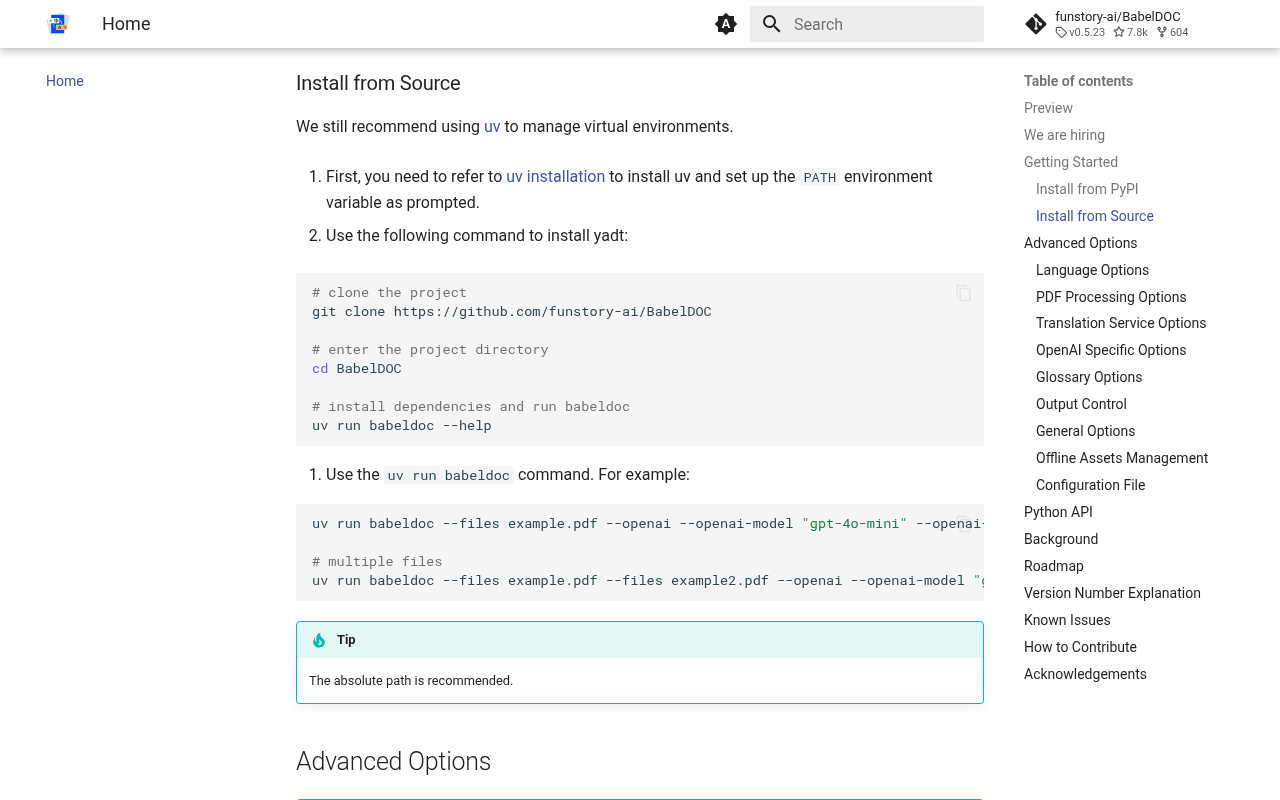Jump to Offline Assets Management
The width and height of the screenshot is (1280, 800).
(1122, 458)
